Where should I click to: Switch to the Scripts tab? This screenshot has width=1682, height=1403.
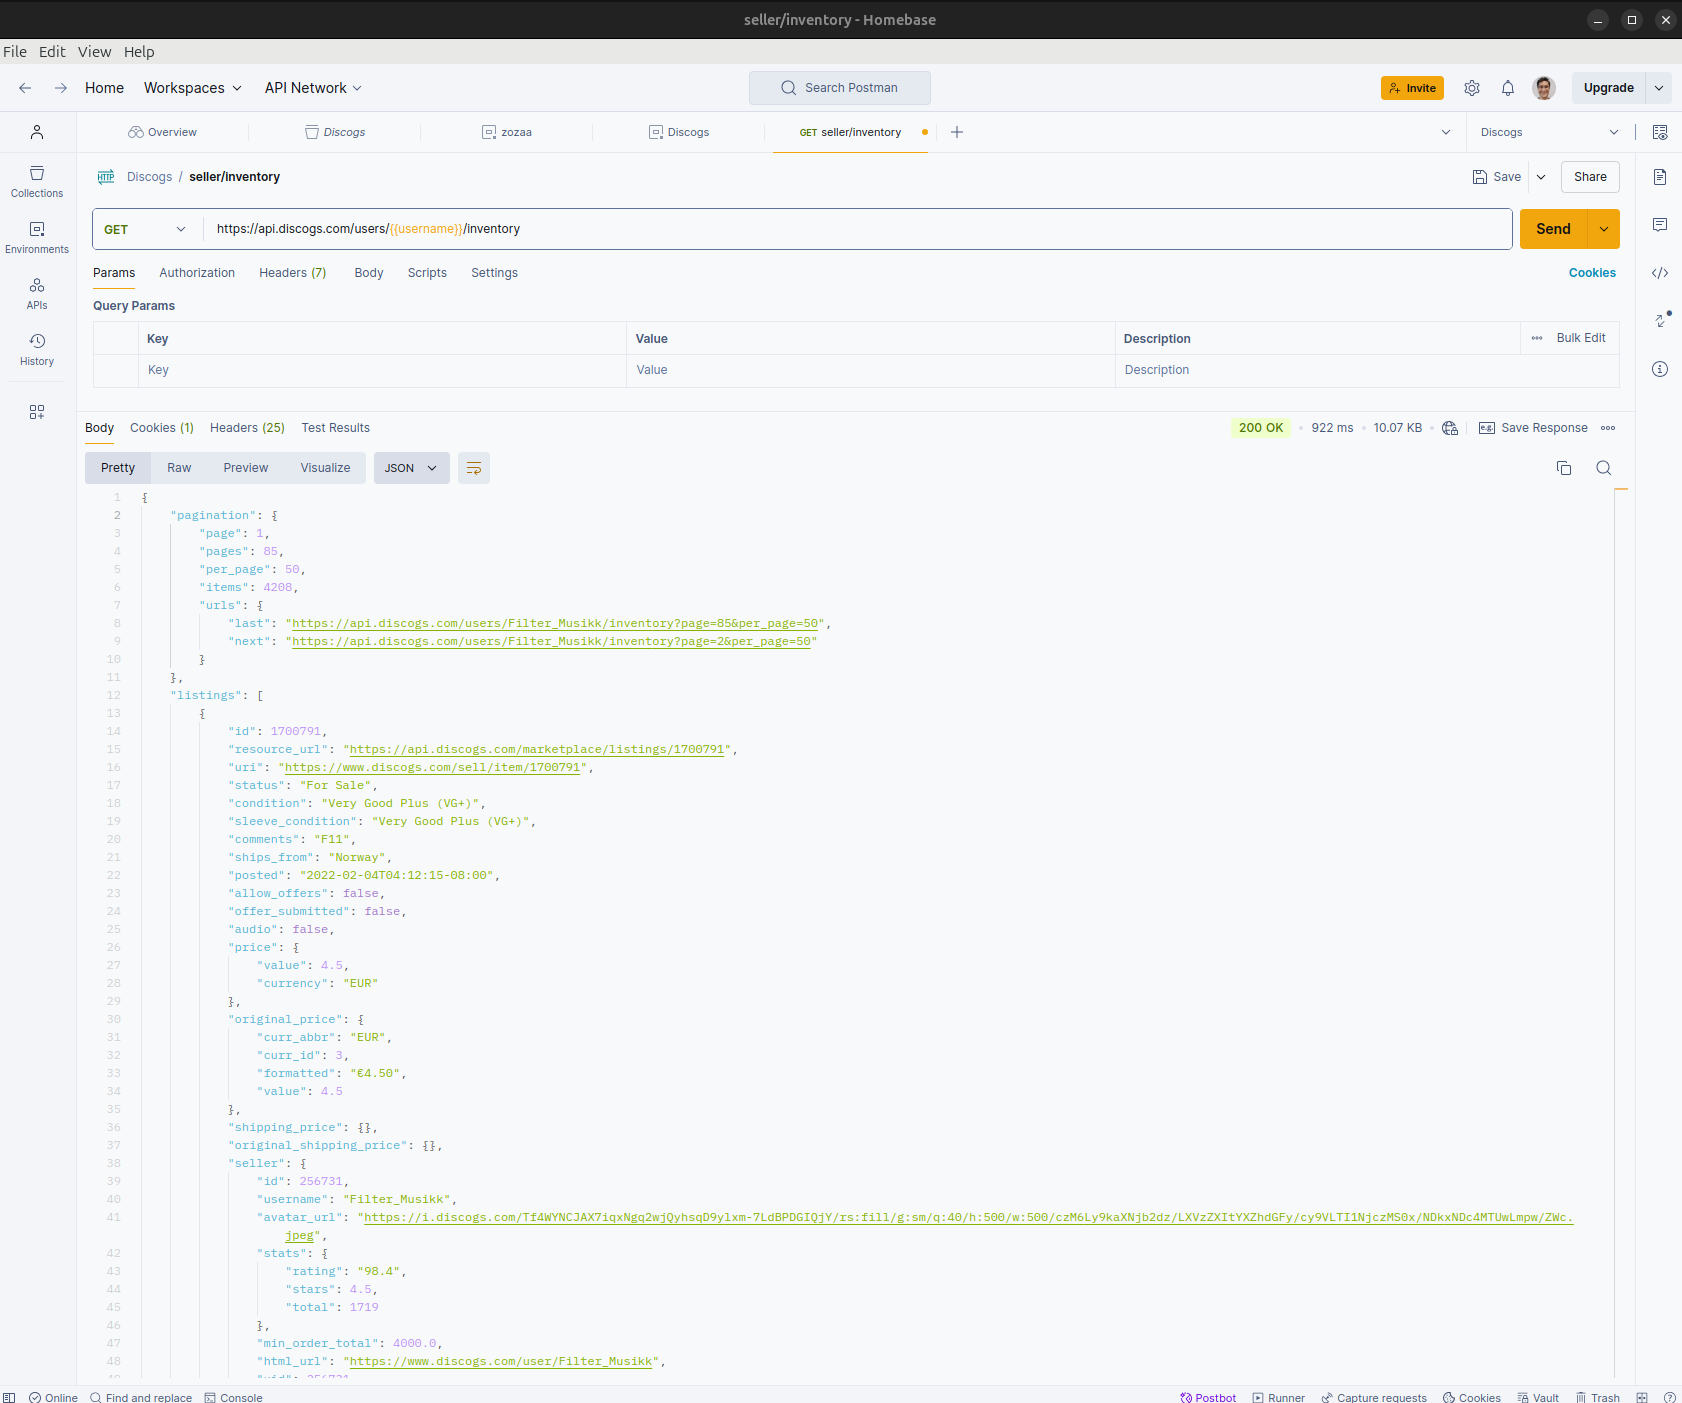tap(427, 273)
